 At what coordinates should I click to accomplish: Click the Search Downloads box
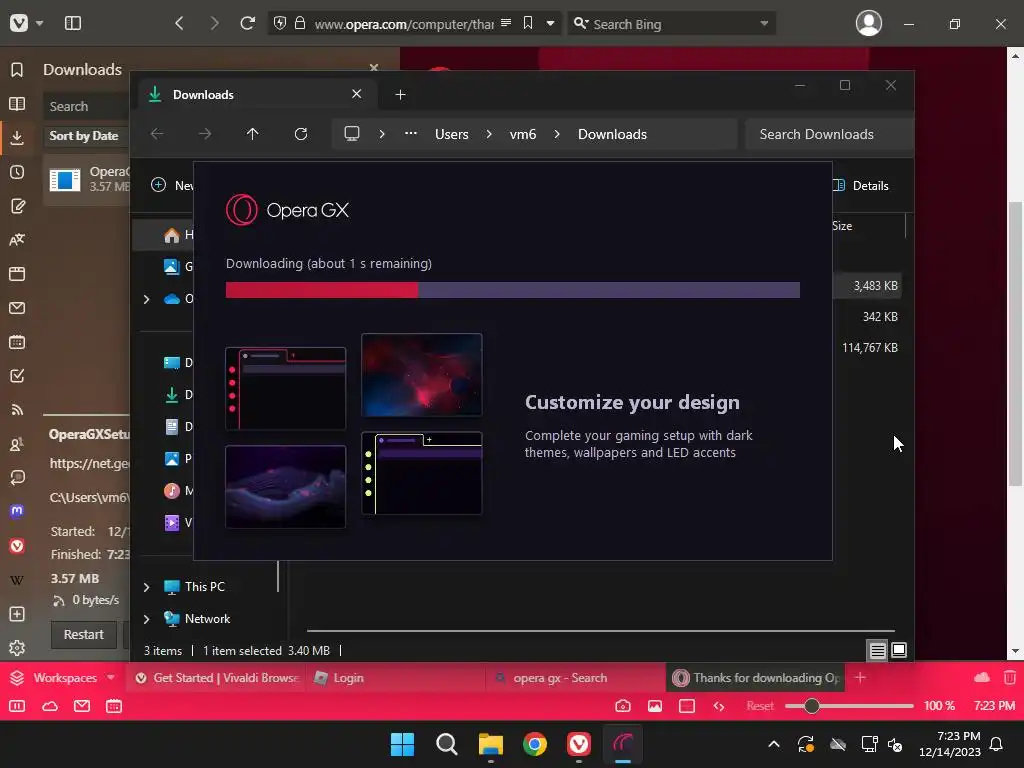(x=829, y=135)
